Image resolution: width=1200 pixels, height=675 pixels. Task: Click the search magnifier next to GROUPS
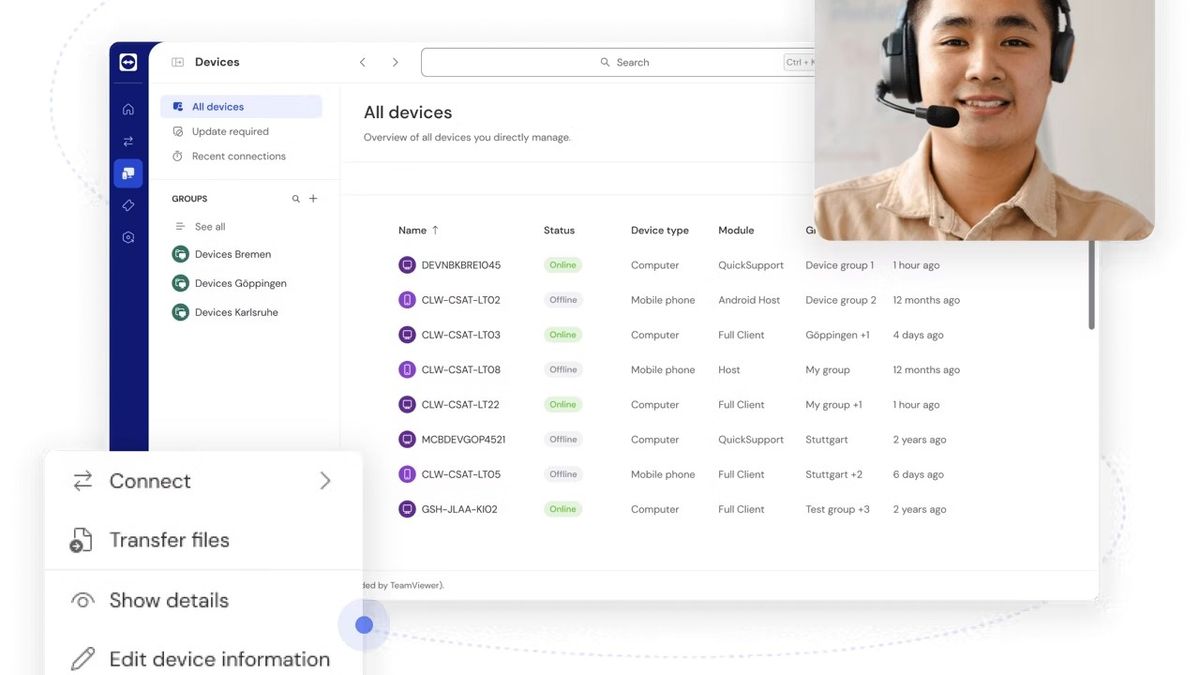(x=295, y=198)
